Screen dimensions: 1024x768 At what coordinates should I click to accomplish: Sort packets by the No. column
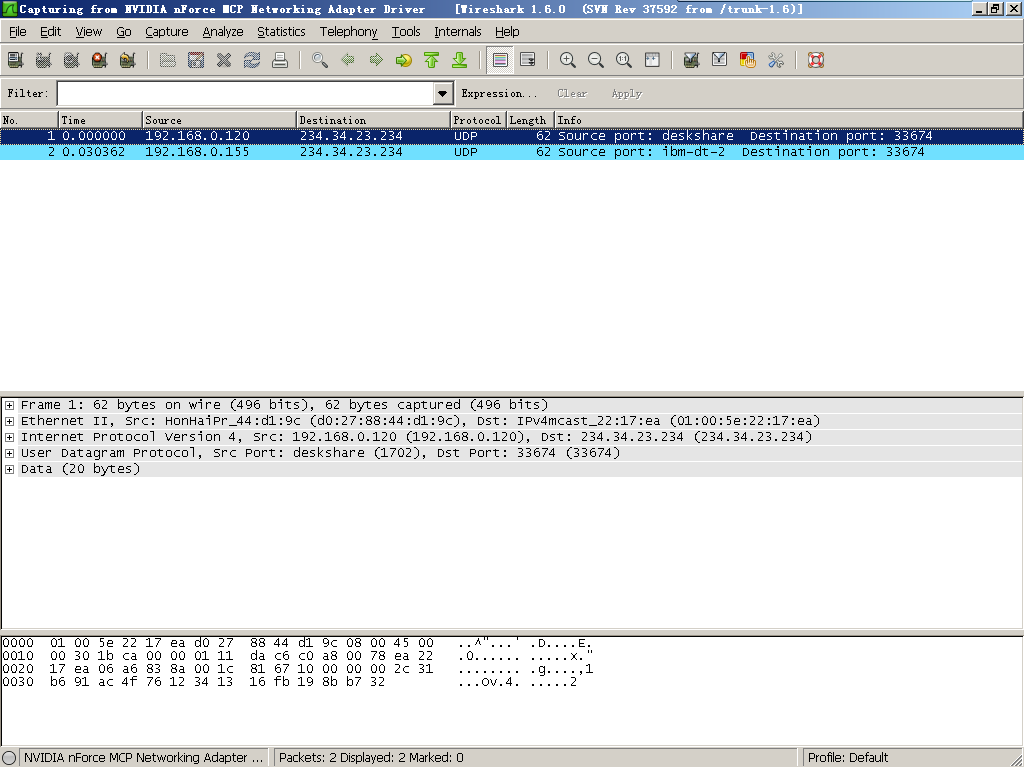point(29,120)
